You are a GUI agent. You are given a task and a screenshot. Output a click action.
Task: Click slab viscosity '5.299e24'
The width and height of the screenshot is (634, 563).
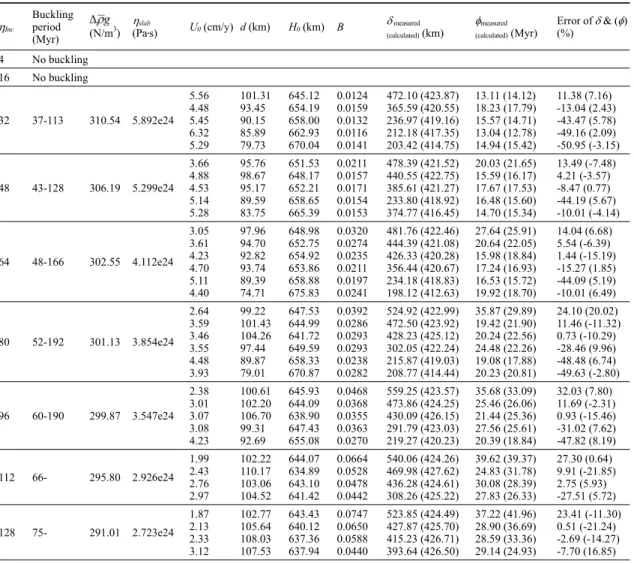(x=153, y=188)
